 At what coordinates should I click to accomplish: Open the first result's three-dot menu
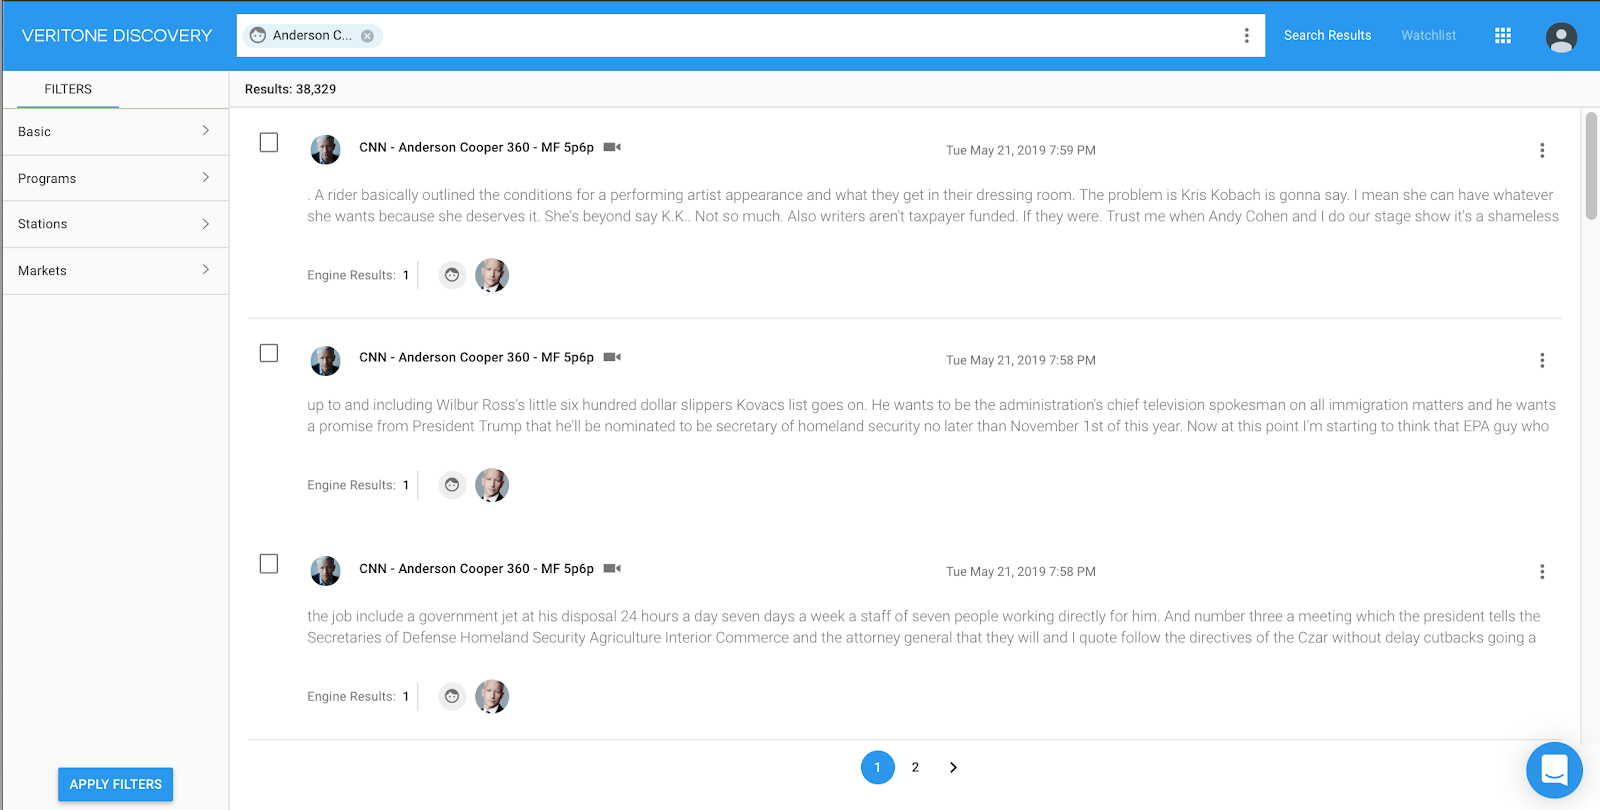[x=1542, y=150]
